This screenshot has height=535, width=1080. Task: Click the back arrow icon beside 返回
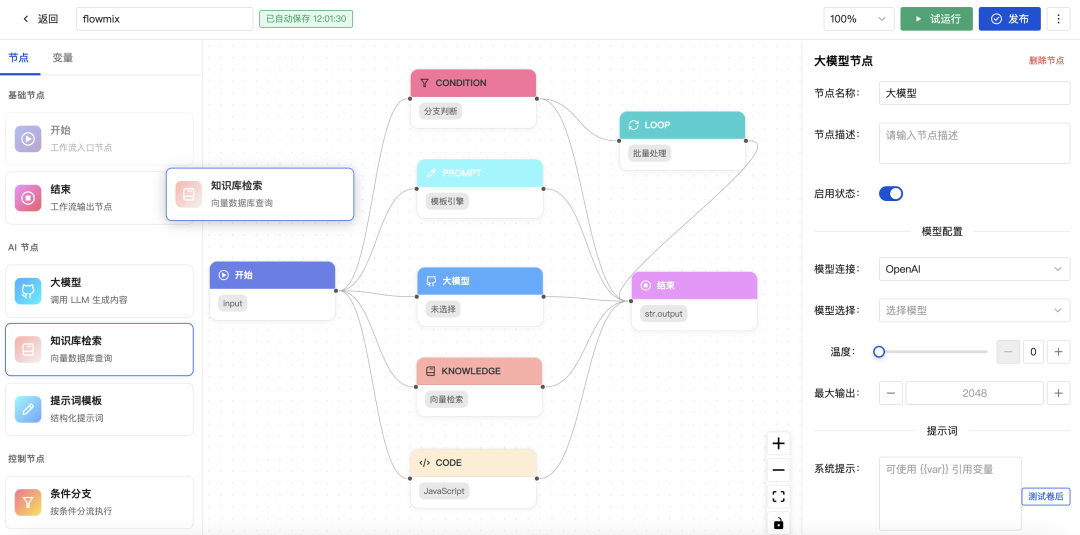tap(26, 19)
